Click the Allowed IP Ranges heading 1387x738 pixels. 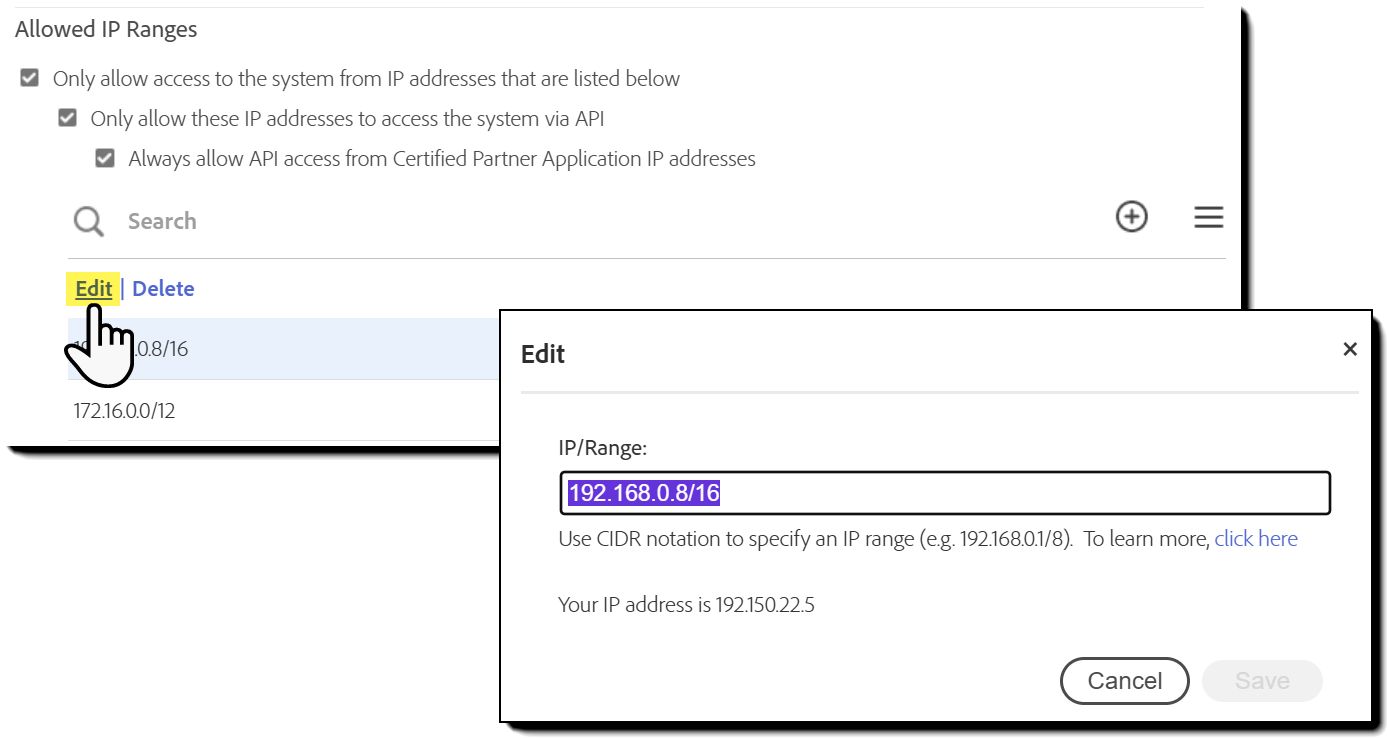[x=105, y=29]
